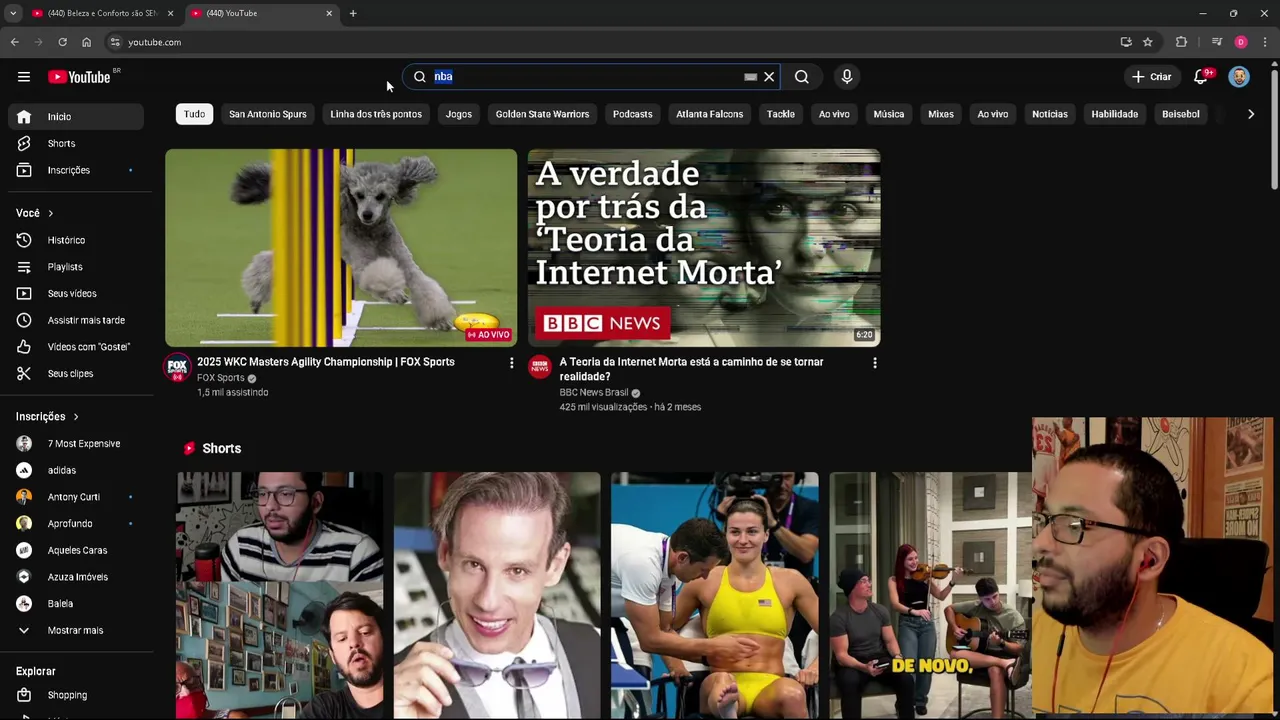
Task: Click the magnifying glass search button
Action: (x=802, y=77)
